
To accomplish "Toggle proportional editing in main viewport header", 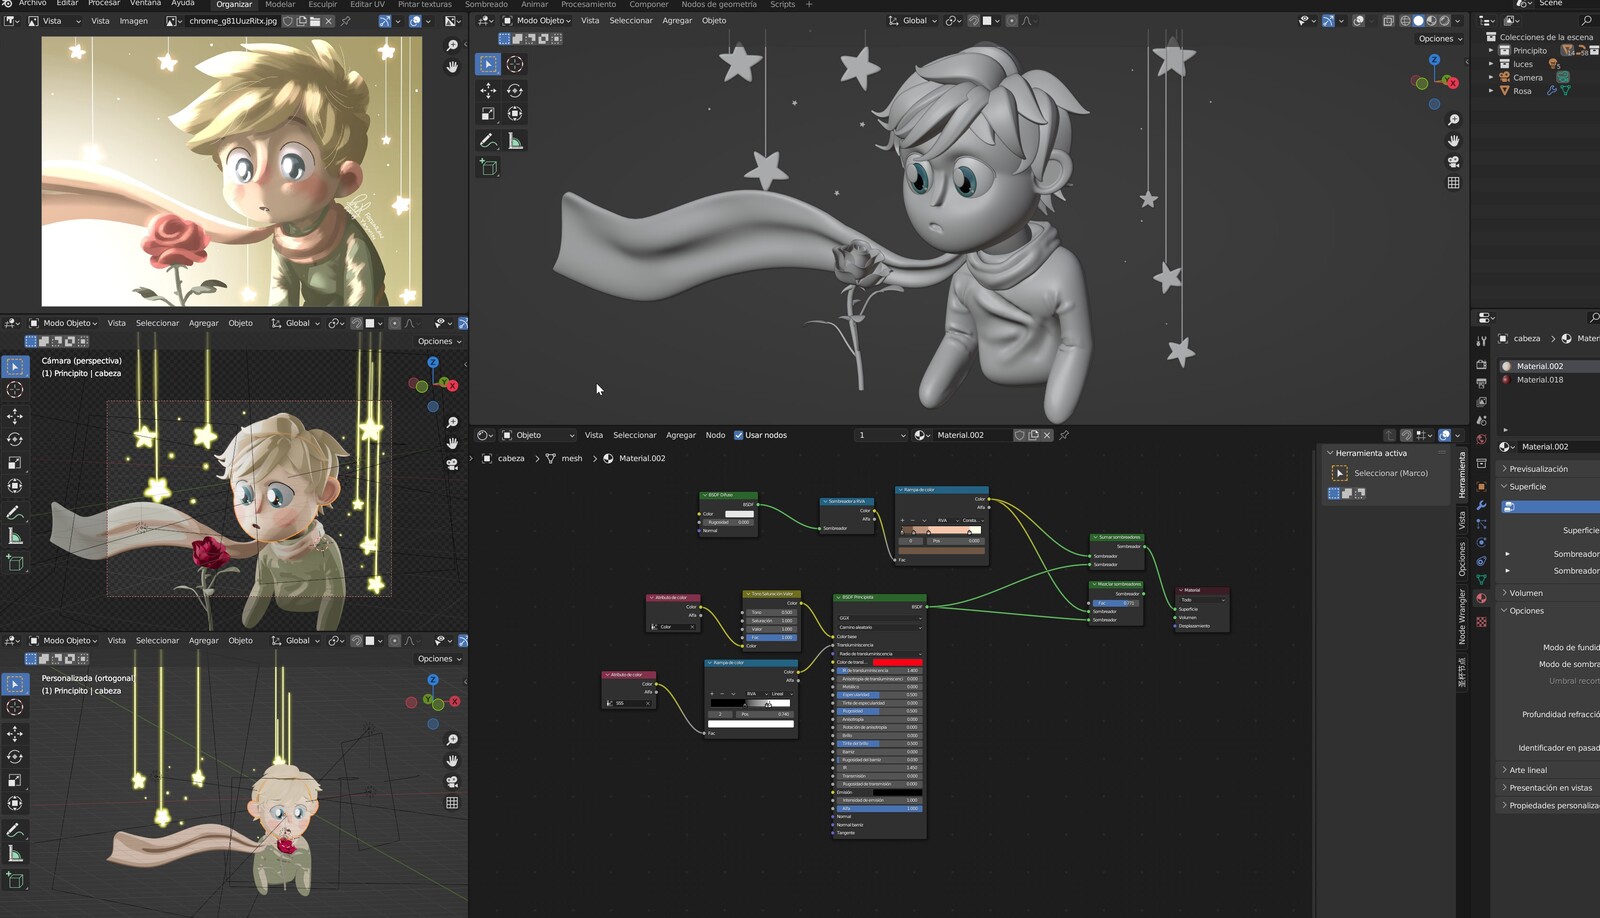I will click(x=1011, y=20).
